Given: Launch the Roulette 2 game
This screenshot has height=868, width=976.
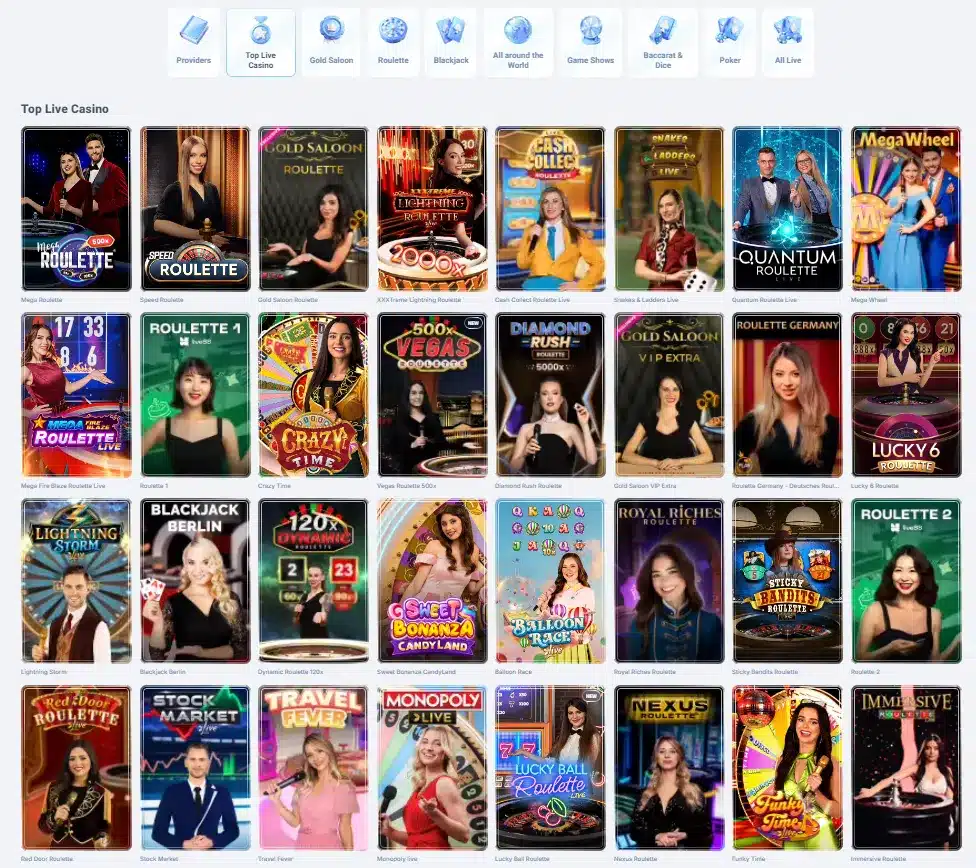Looking at the screenshot, I should (906, 581).
